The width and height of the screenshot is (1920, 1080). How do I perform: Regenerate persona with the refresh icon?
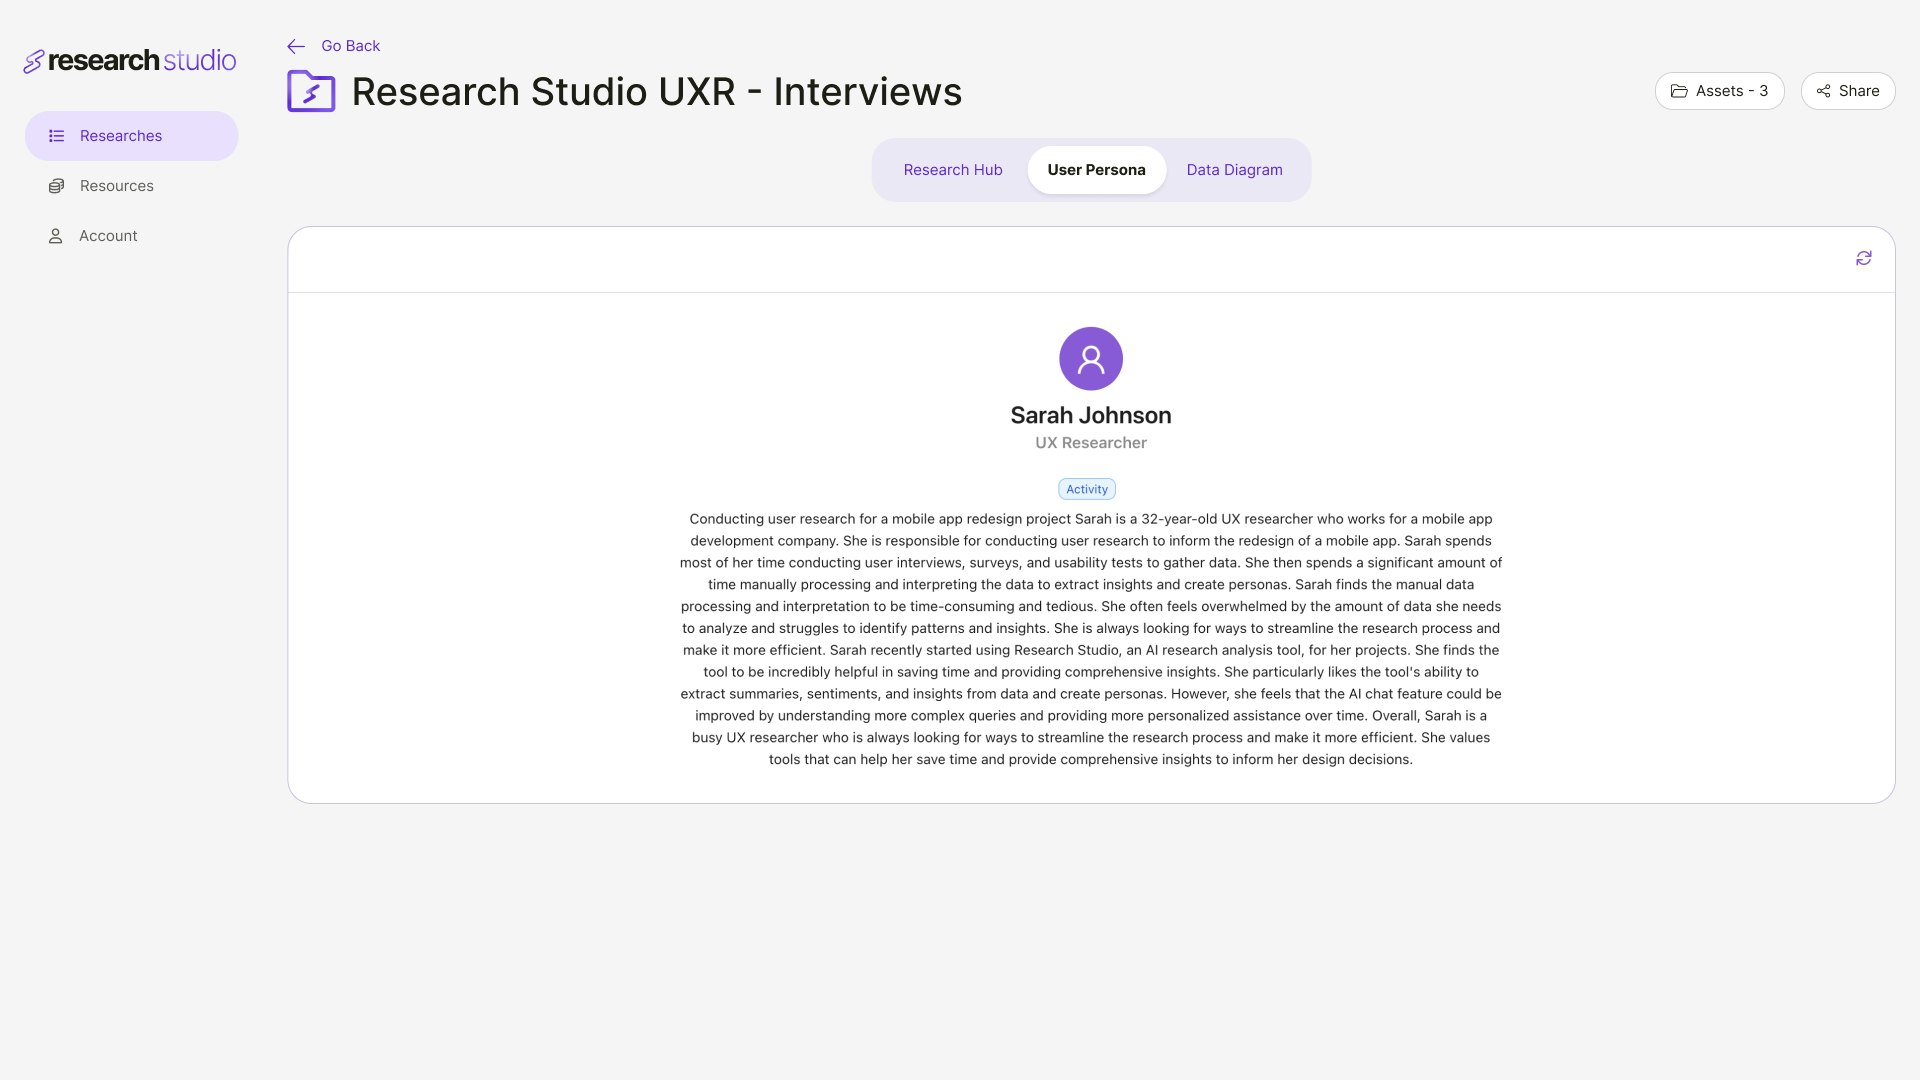click(x=1864, y=259)
